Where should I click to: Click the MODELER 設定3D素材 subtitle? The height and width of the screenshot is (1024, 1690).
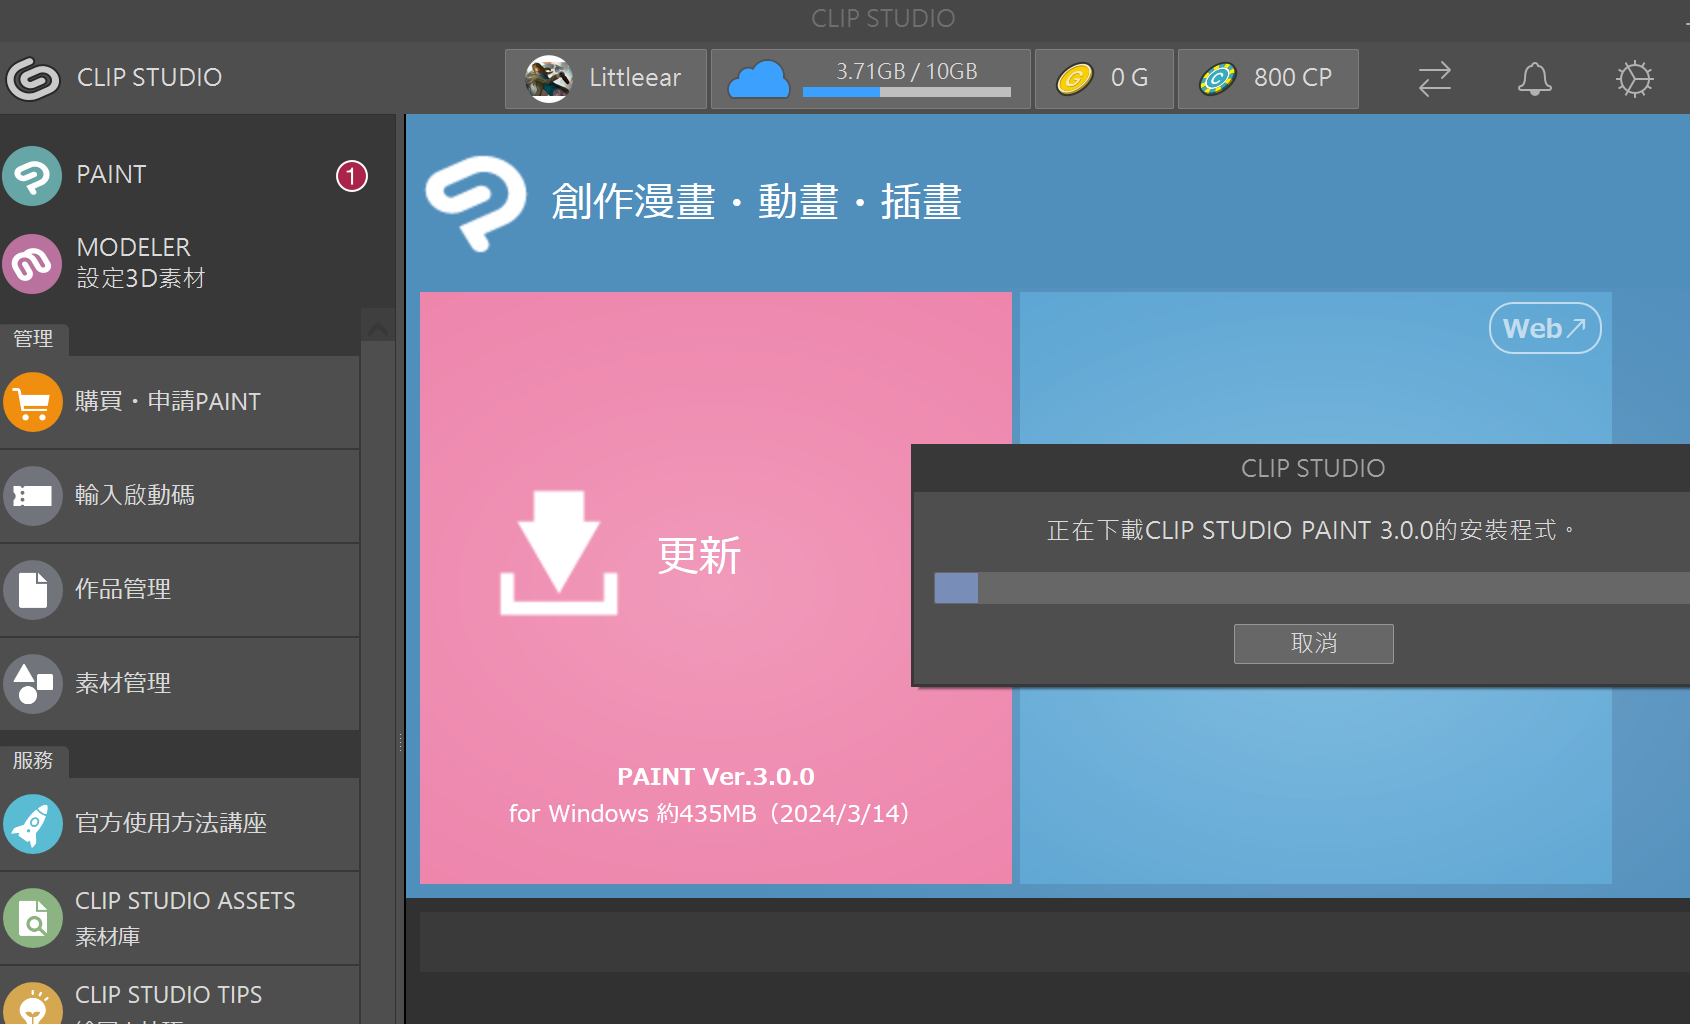141,279
